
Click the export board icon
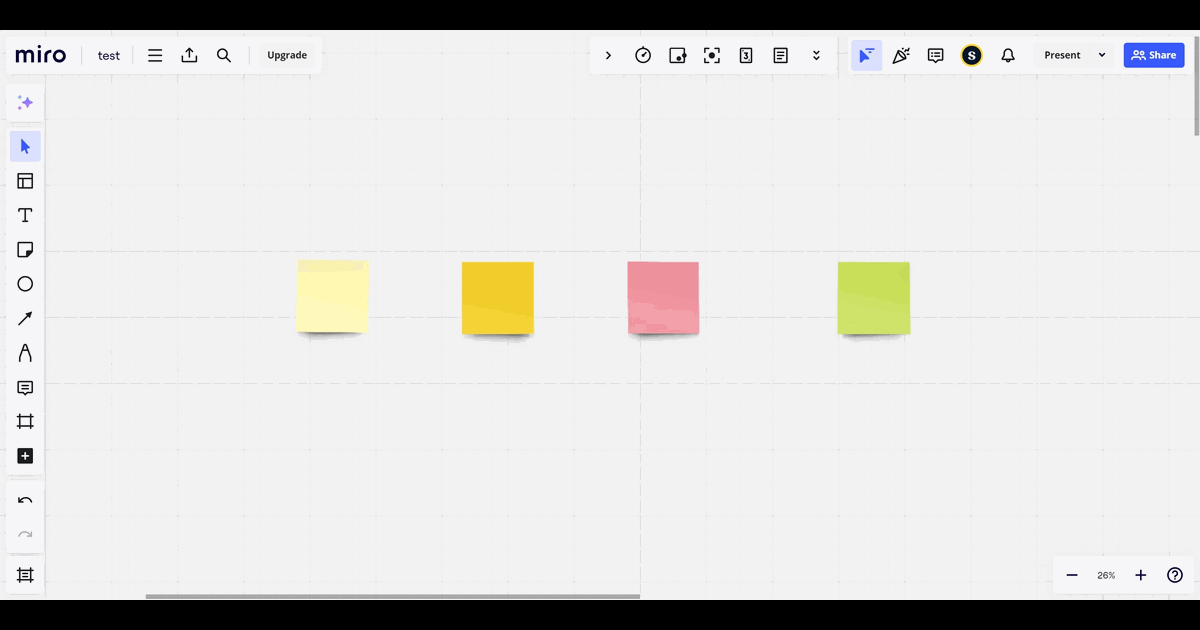coord(189,56)
